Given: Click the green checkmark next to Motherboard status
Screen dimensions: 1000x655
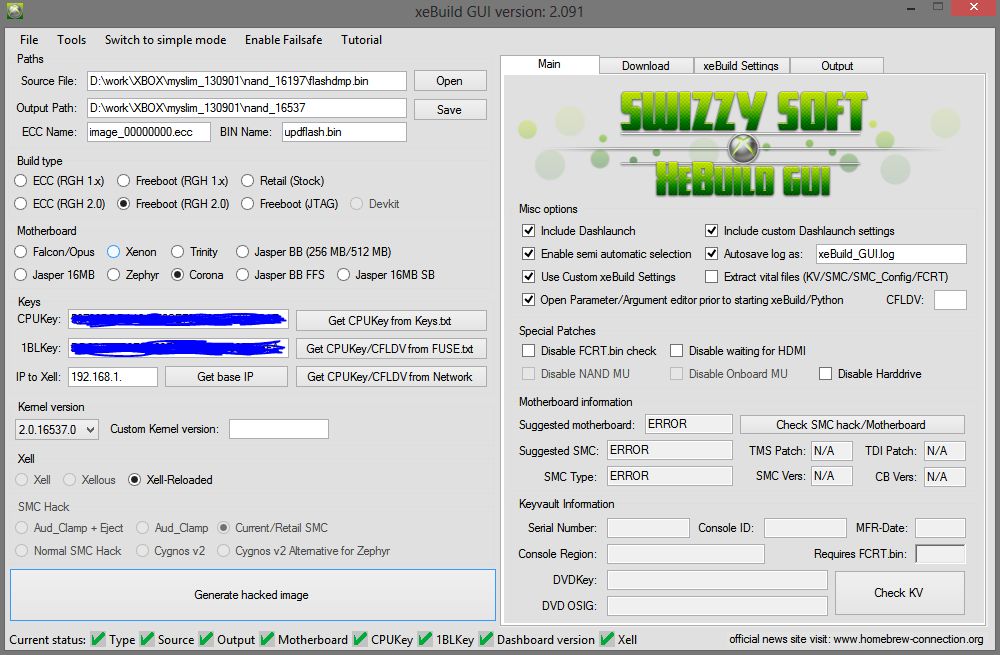Looking at the screenshot, I should [267, 640].
